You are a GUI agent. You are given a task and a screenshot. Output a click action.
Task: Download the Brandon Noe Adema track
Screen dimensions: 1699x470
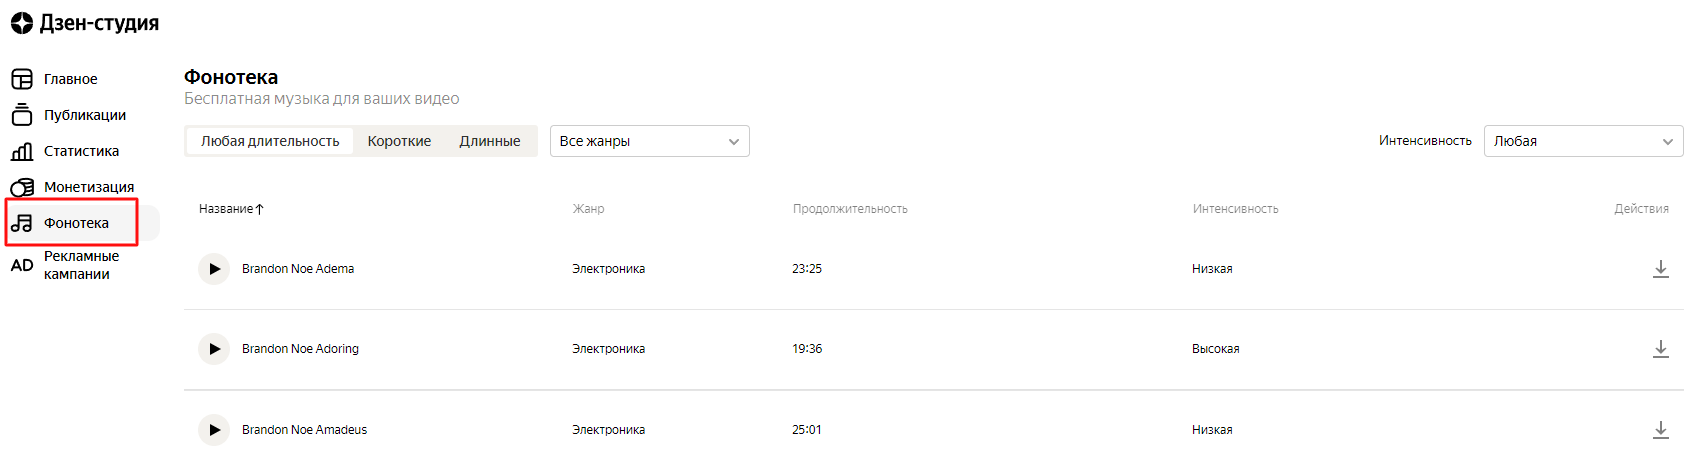[x=1660, y=269]
